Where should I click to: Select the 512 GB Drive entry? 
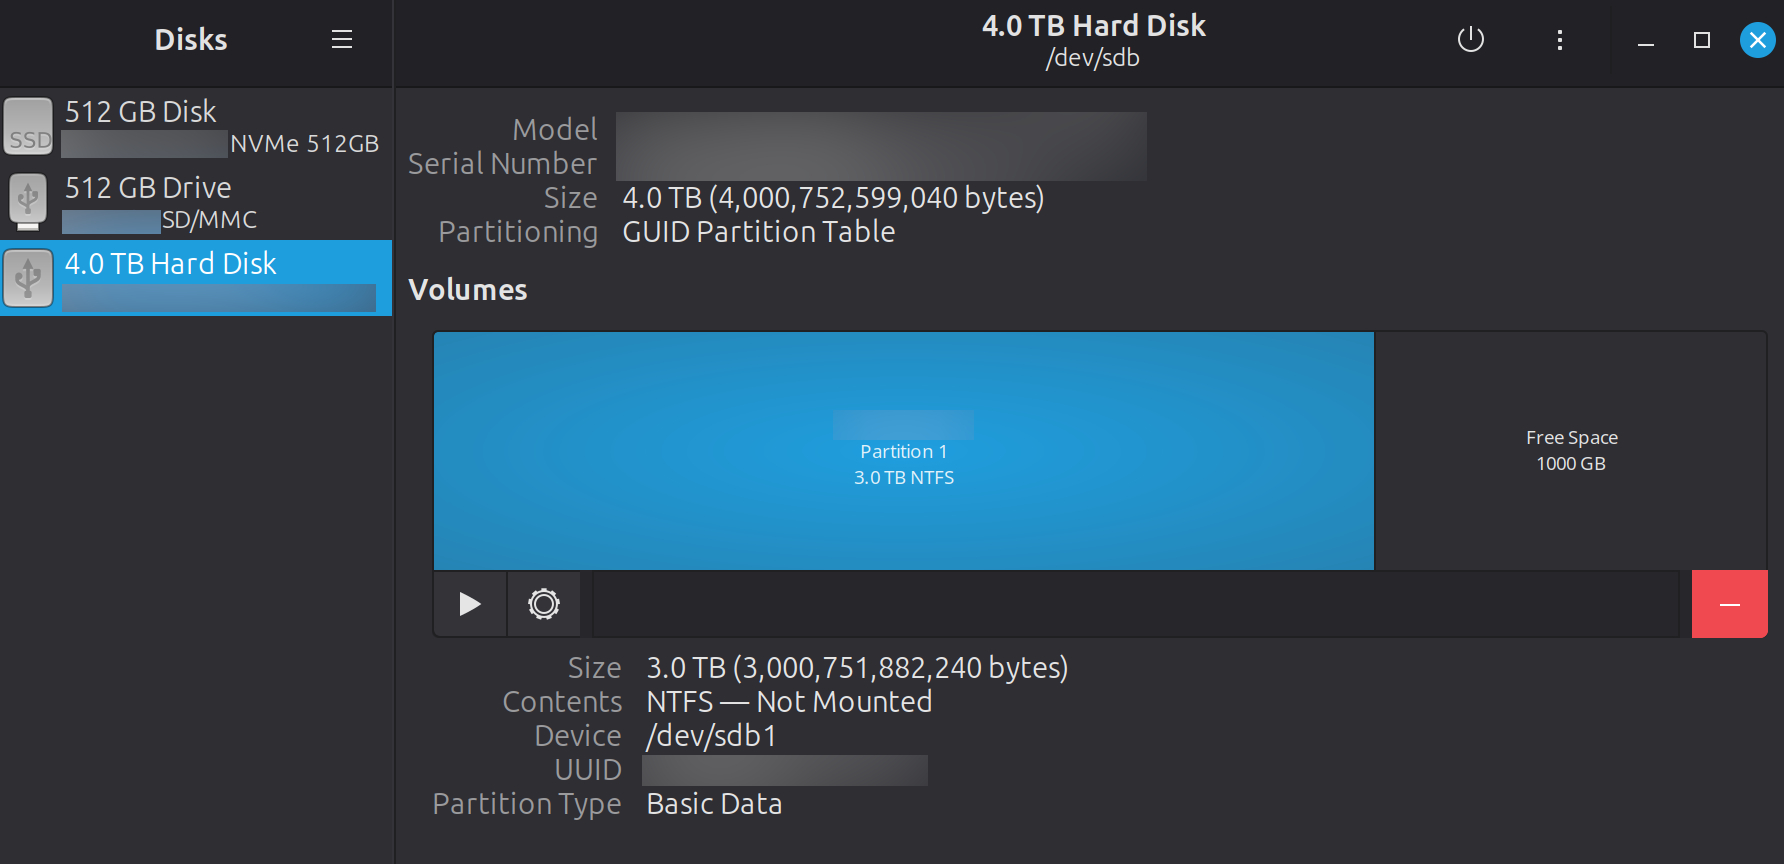pyautogui.click(x=196, y=202)
